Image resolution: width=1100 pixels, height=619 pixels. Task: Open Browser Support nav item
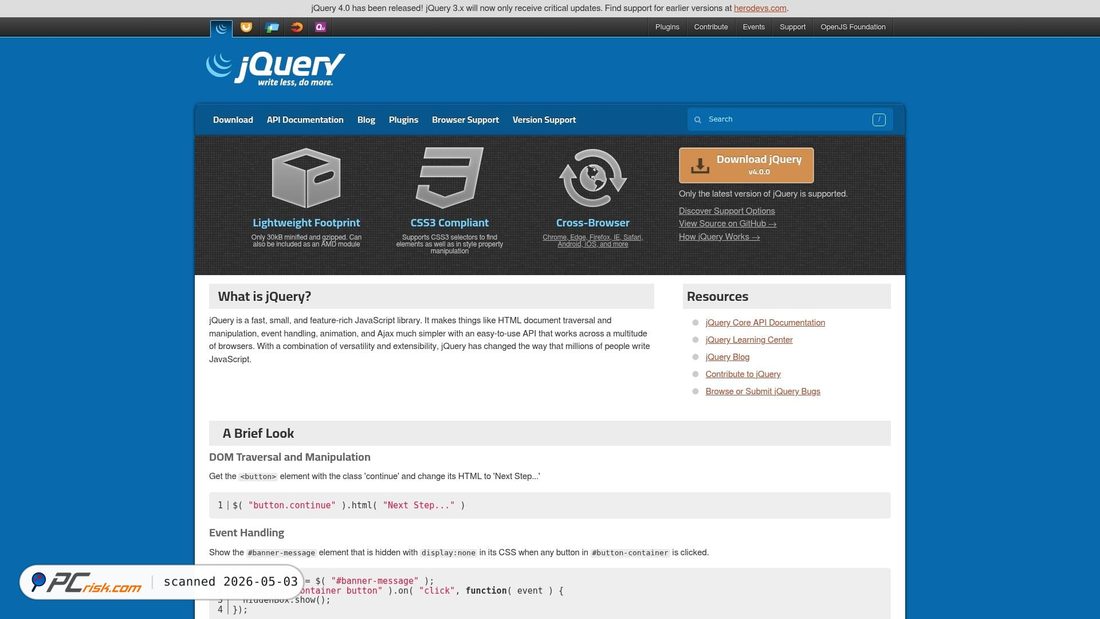[465, 120]
